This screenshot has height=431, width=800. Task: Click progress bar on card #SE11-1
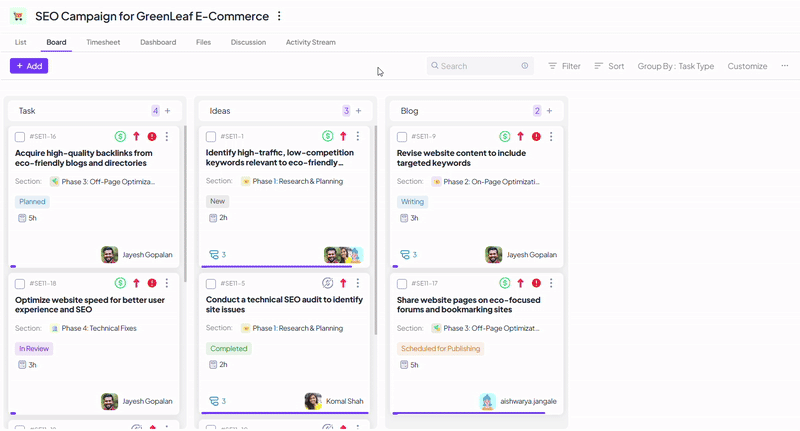tap(284, 266)
